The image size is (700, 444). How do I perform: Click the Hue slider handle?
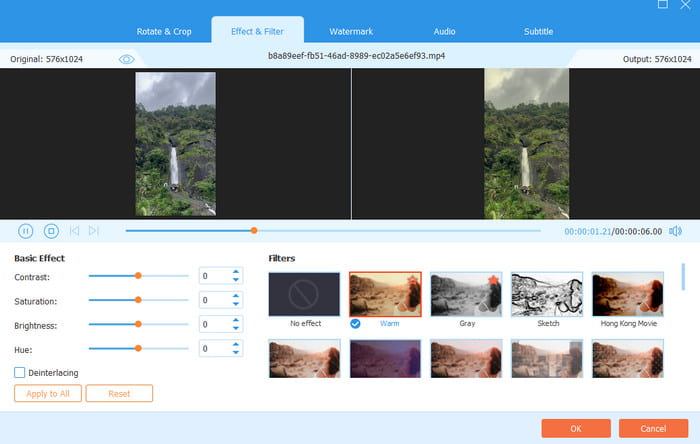[138, 348]
